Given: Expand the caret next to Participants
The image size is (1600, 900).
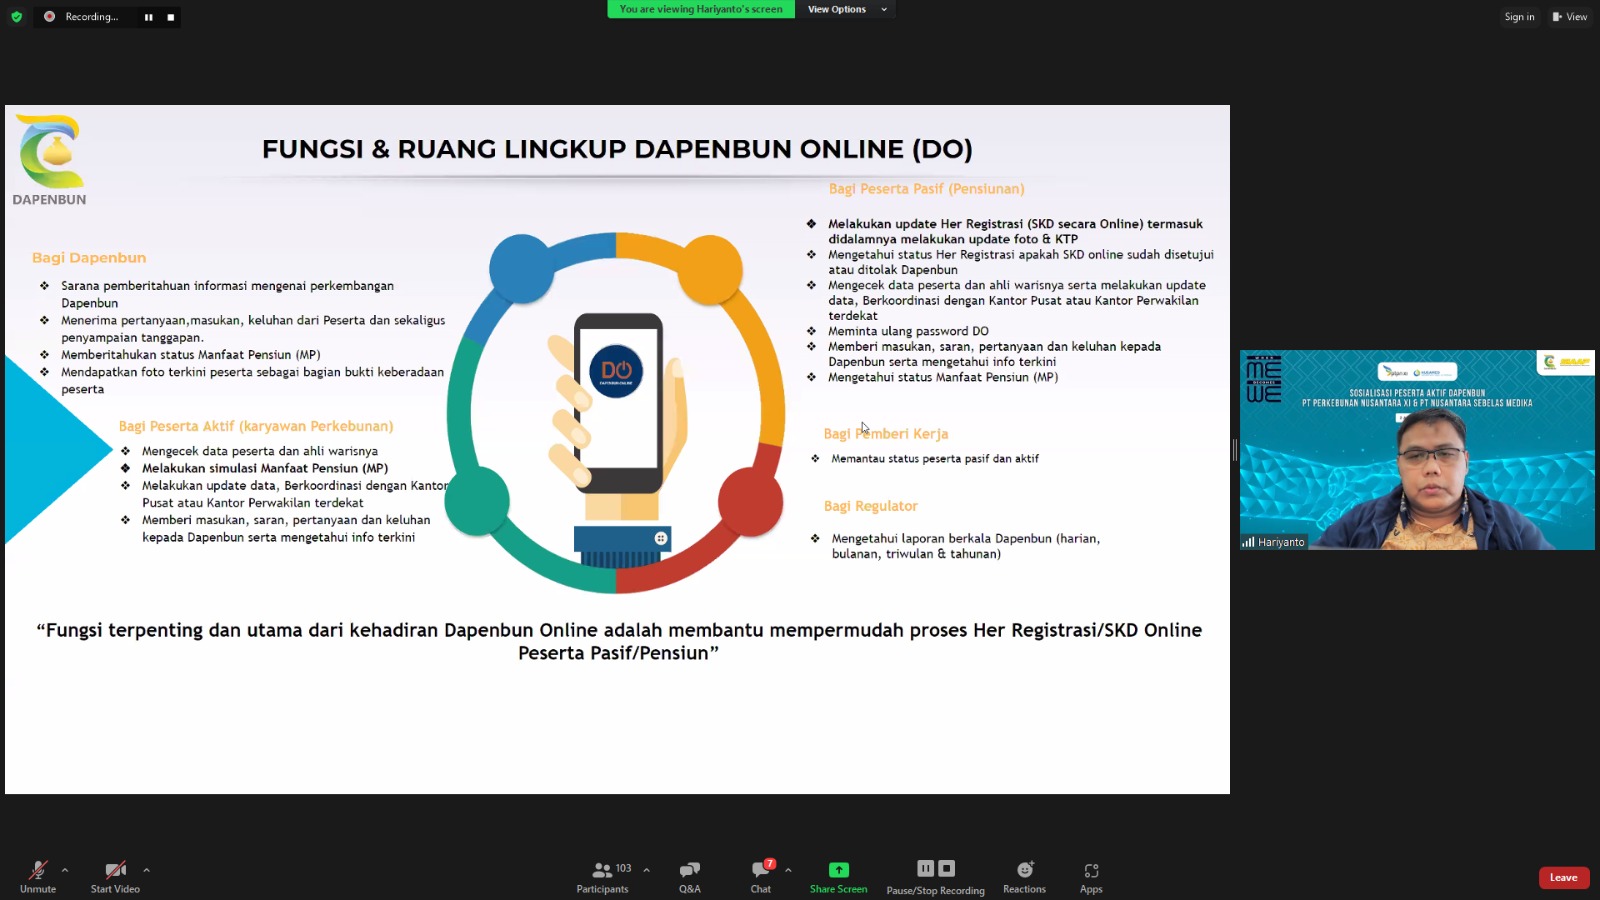Looking at the screenshot, I should point(646,870).
